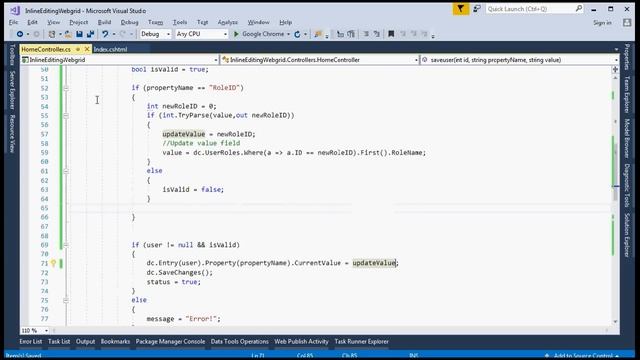The width and height of the screenshot is (640, 360).
Task: Close the HomeController.cs tab
Action: pos(87,49)
